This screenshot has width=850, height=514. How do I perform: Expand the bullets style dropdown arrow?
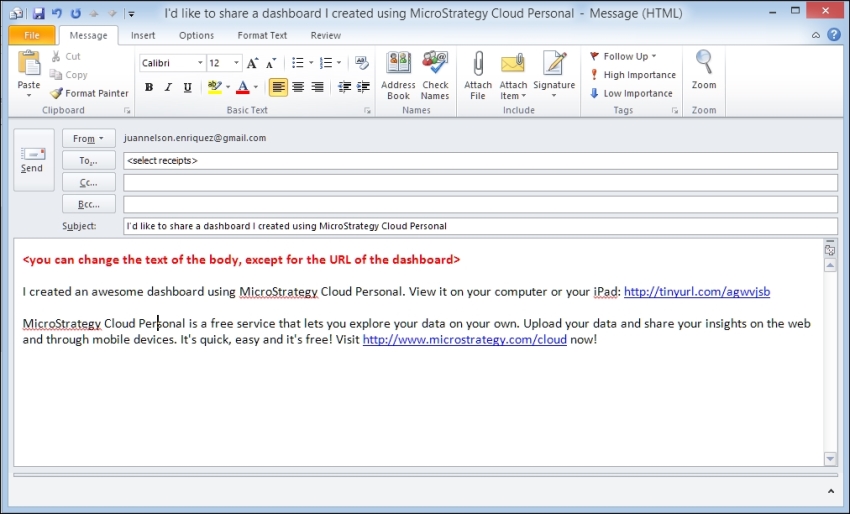[311, 63]
